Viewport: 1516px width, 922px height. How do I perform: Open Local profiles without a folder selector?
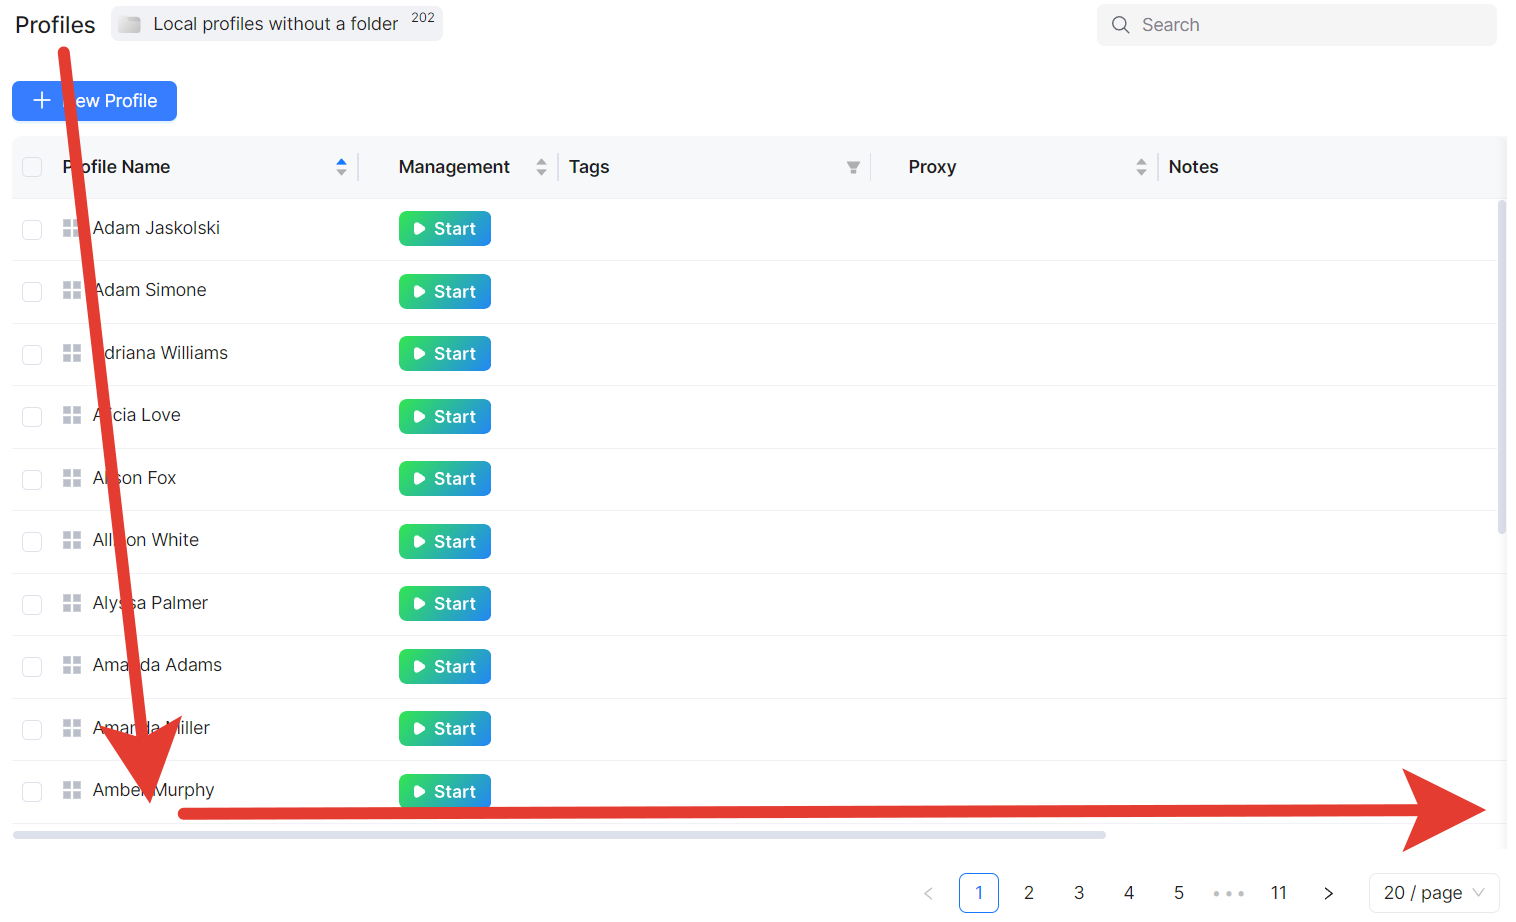click(276, 24)
